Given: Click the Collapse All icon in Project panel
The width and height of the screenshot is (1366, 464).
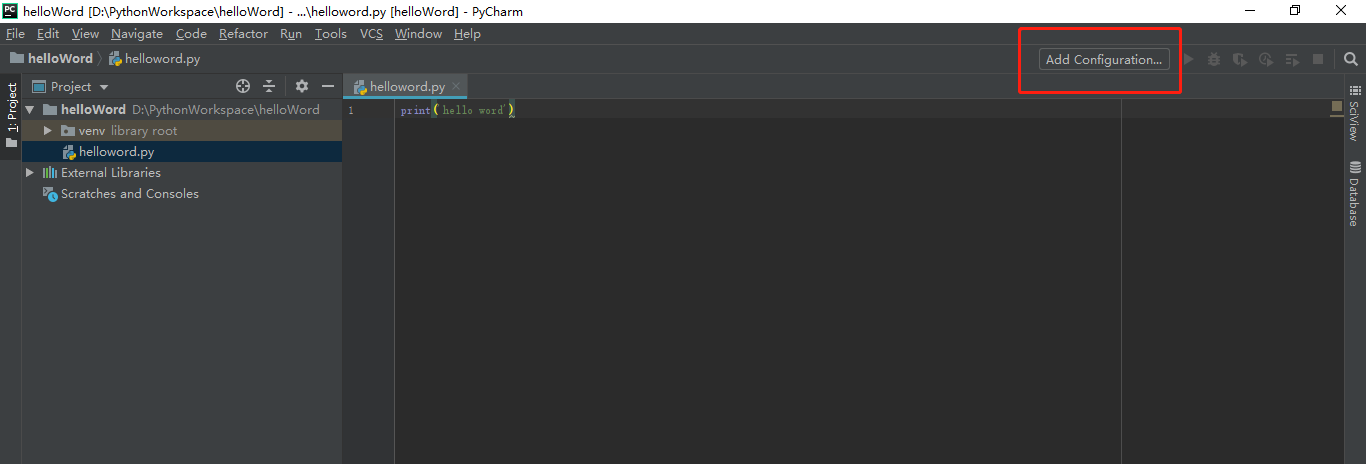Looking at the screenshot, I should point(269,87).
